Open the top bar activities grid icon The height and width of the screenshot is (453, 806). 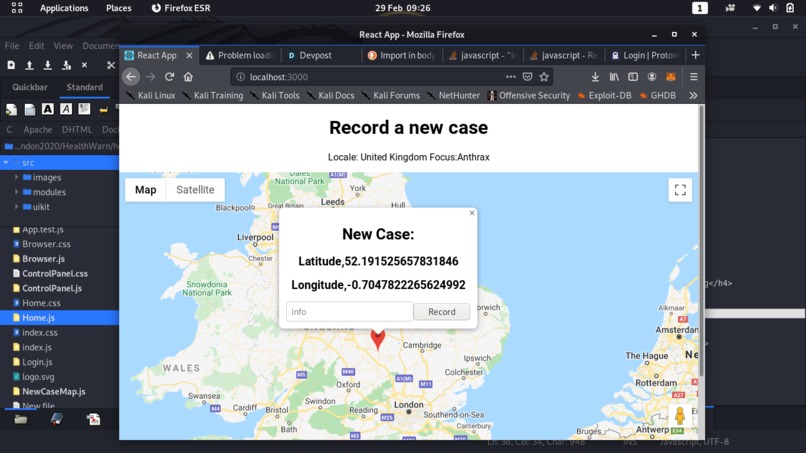point(17,8)
